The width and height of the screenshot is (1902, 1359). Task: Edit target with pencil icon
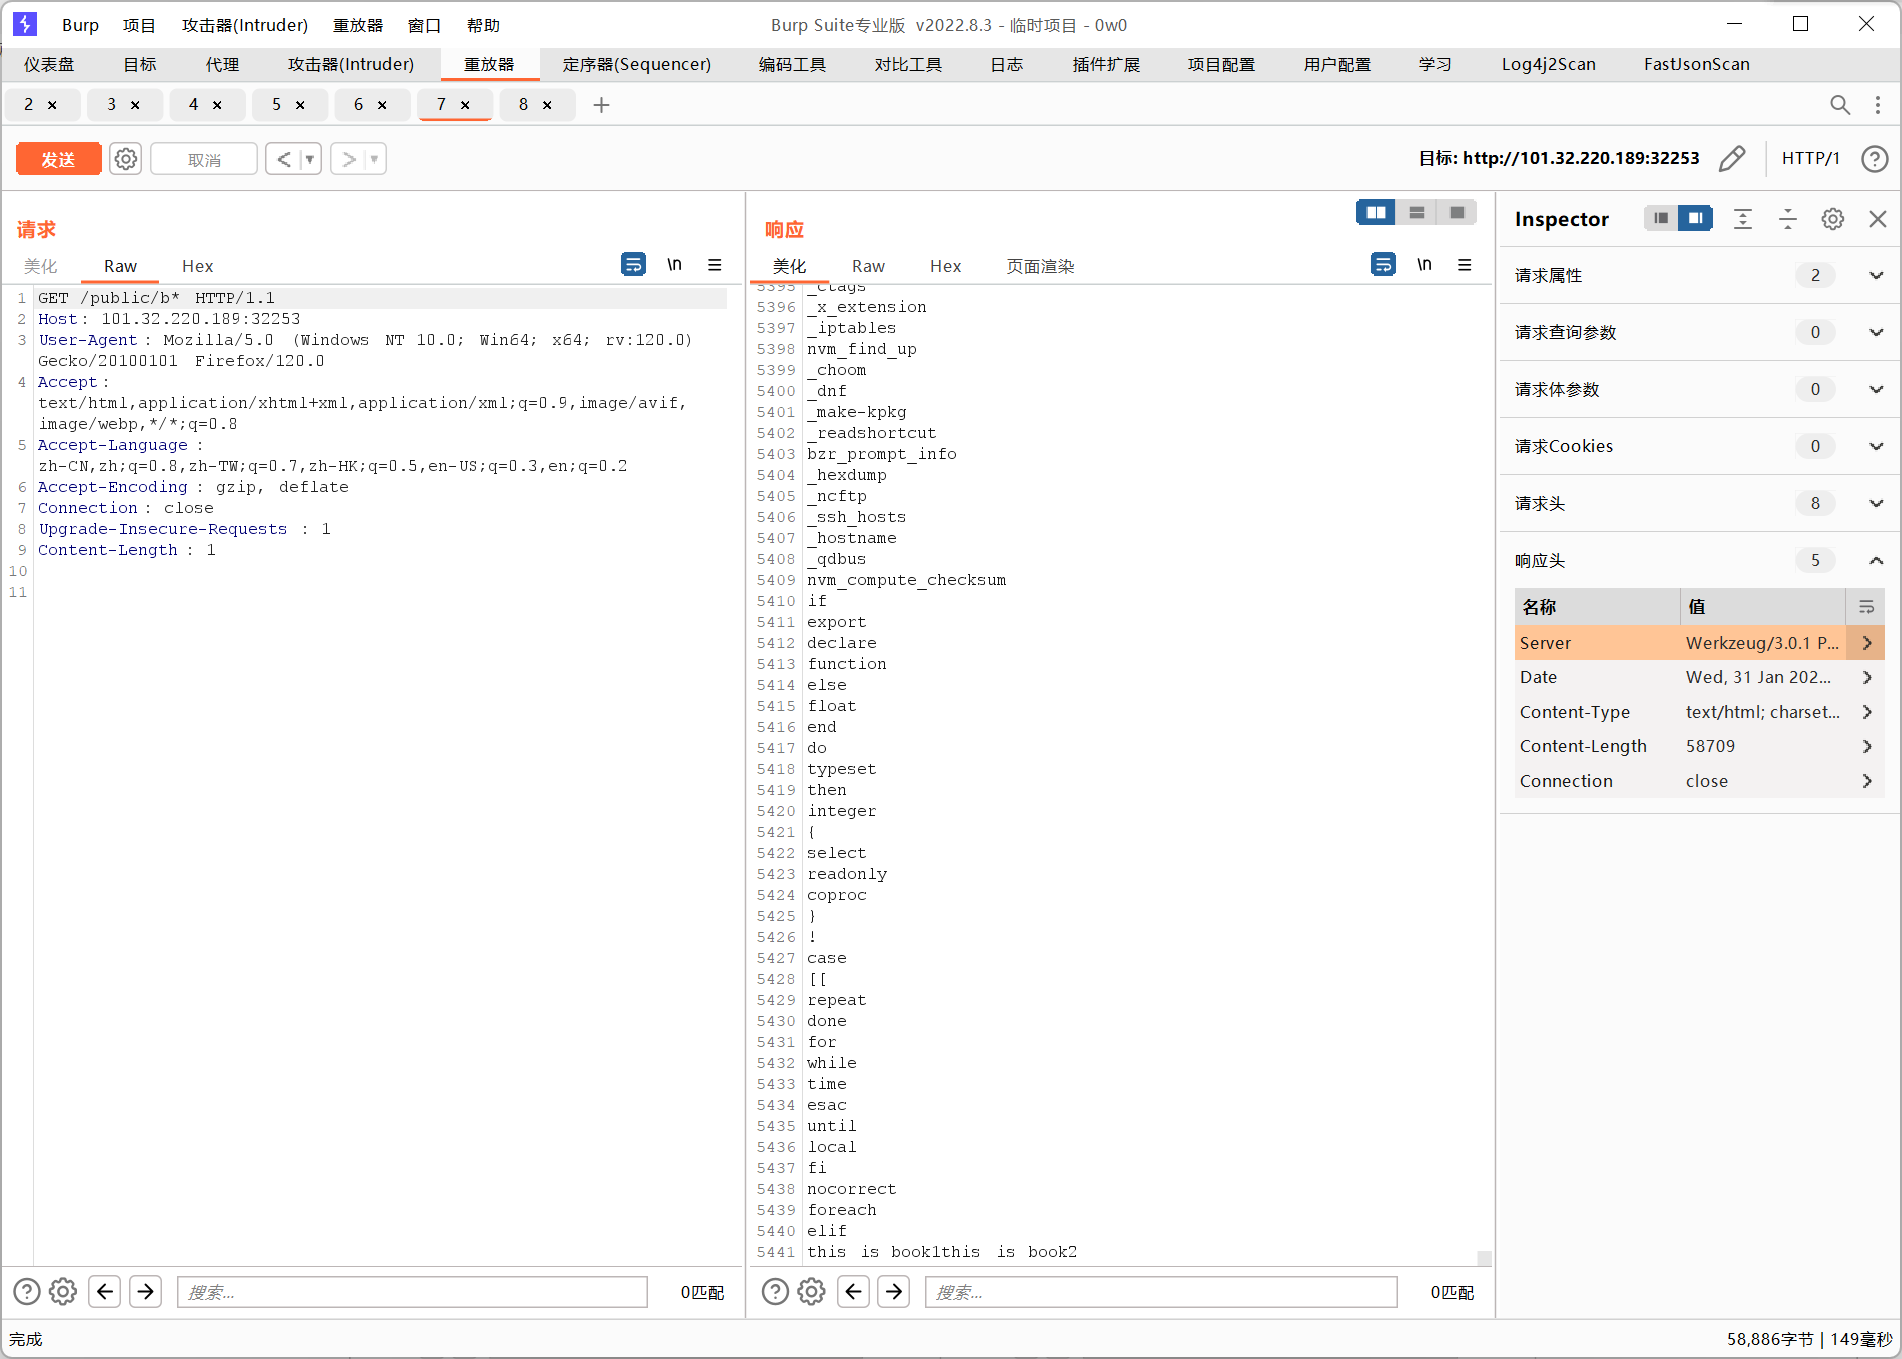[1732, 158]
